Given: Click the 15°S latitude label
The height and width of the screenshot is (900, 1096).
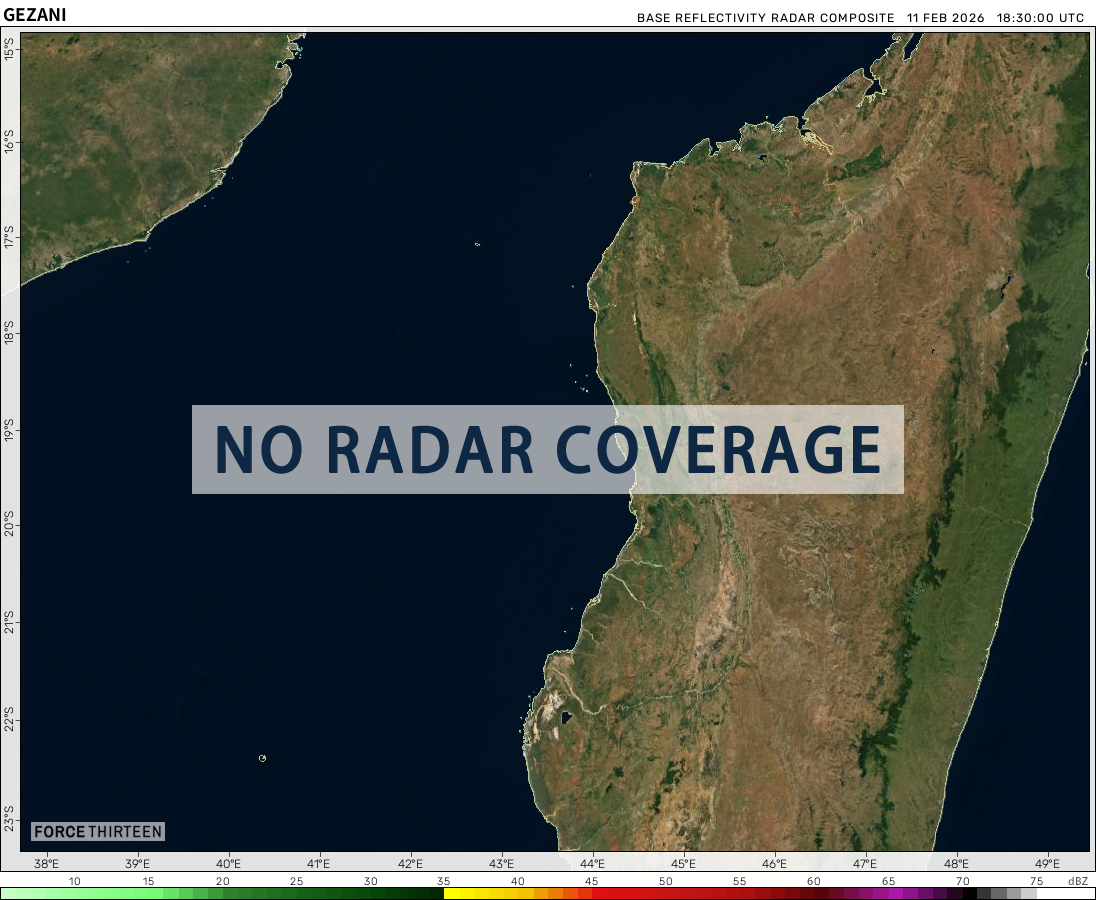Looking at the screenshot, I should [x=9, y=48].
